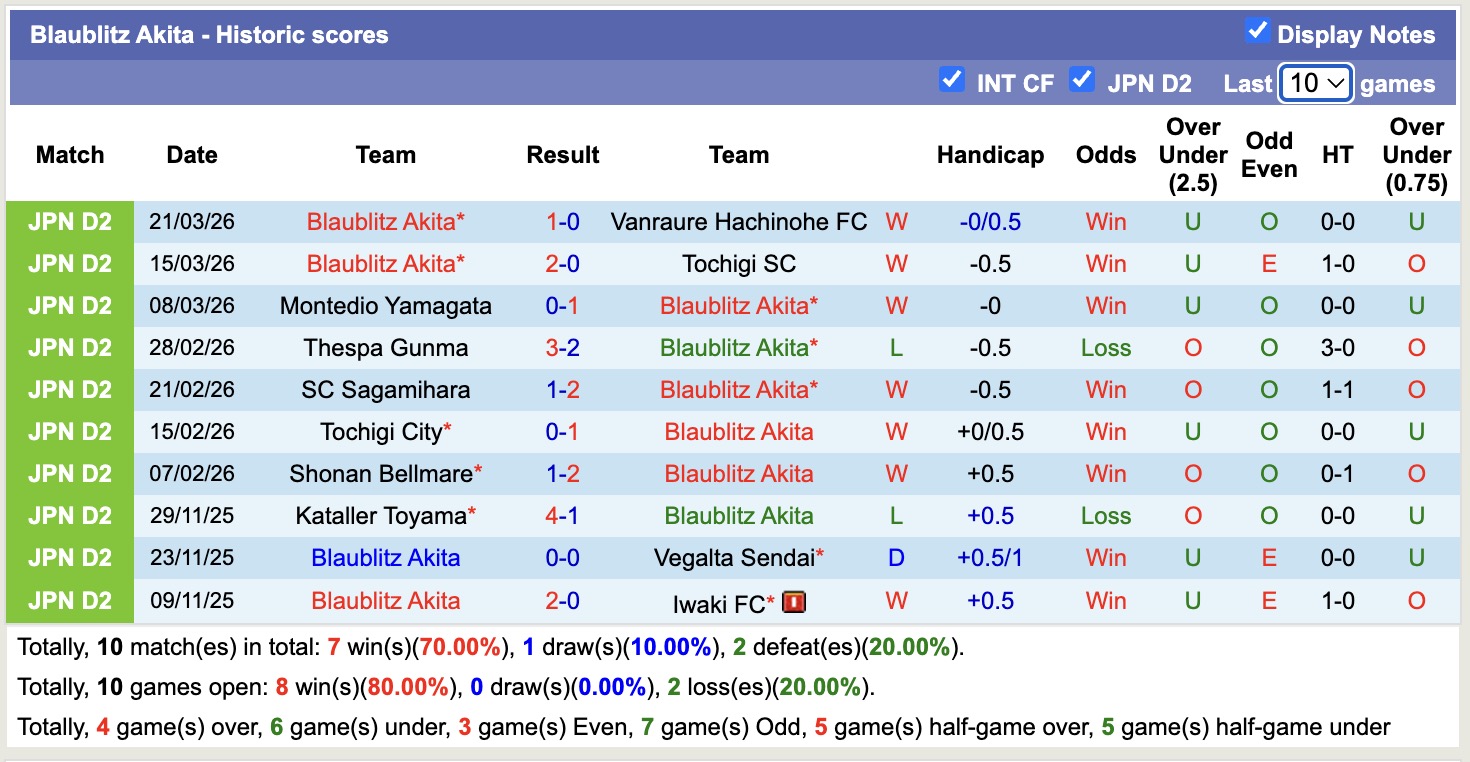Click the Tochigi SC team link
The height and width of the screenshot is (762, 1470).
click(739, 263)
